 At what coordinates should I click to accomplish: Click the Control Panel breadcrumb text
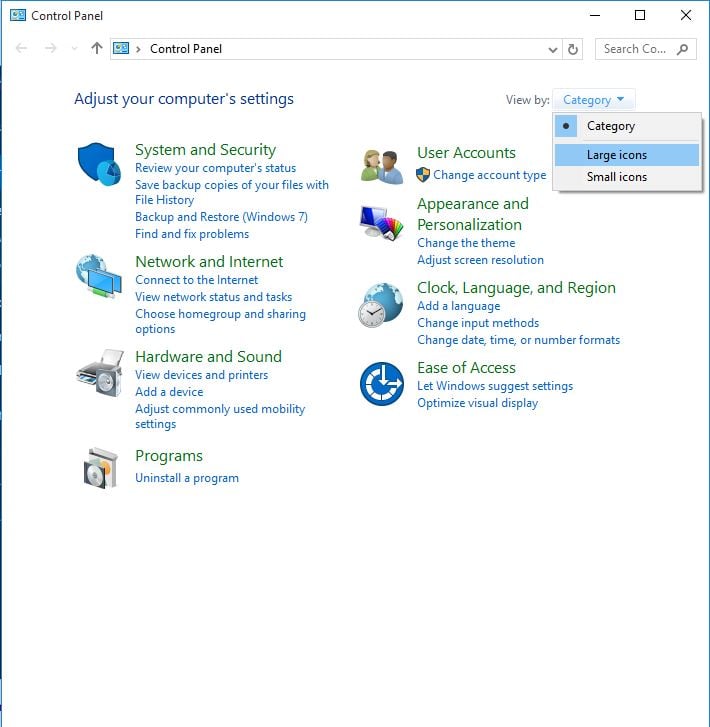pos(185,49)
